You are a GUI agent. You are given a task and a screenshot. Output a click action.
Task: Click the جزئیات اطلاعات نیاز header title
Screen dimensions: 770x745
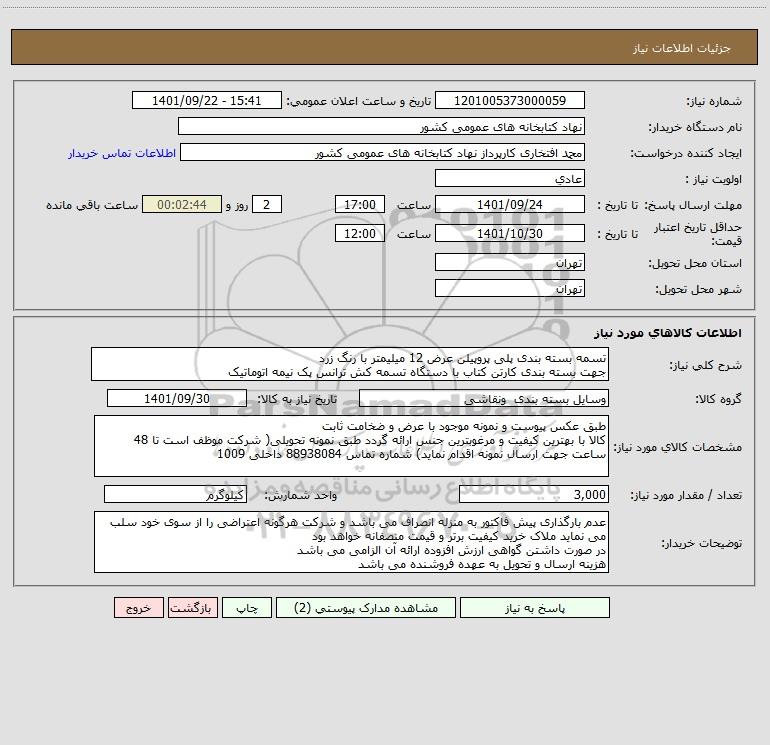tap(682, 48)
